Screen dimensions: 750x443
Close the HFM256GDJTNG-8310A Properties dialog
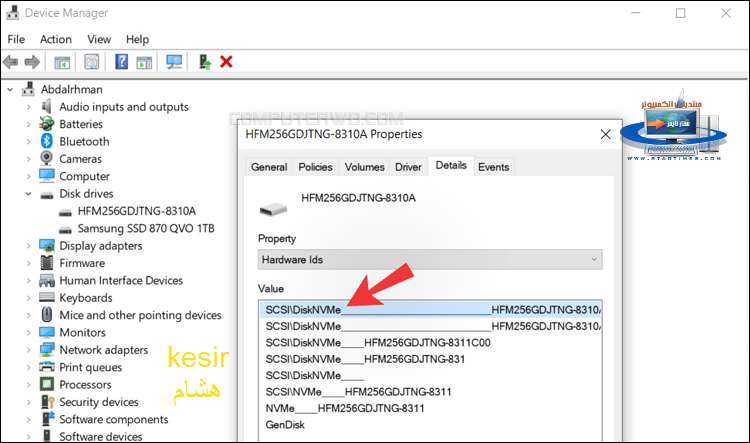coord(606,134)
